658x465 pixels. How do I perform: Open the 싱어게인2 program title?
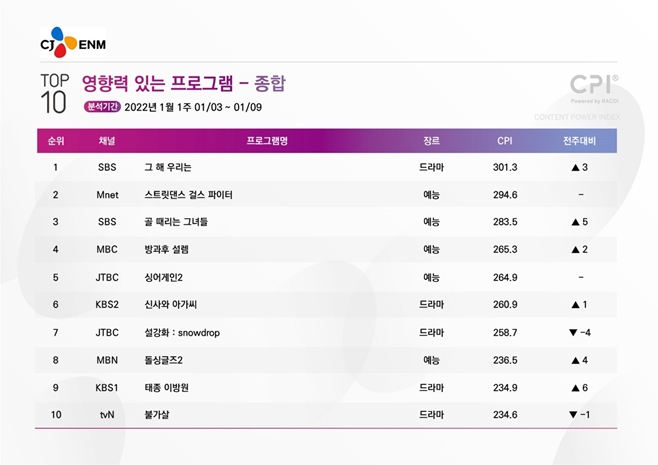[166, 276]
